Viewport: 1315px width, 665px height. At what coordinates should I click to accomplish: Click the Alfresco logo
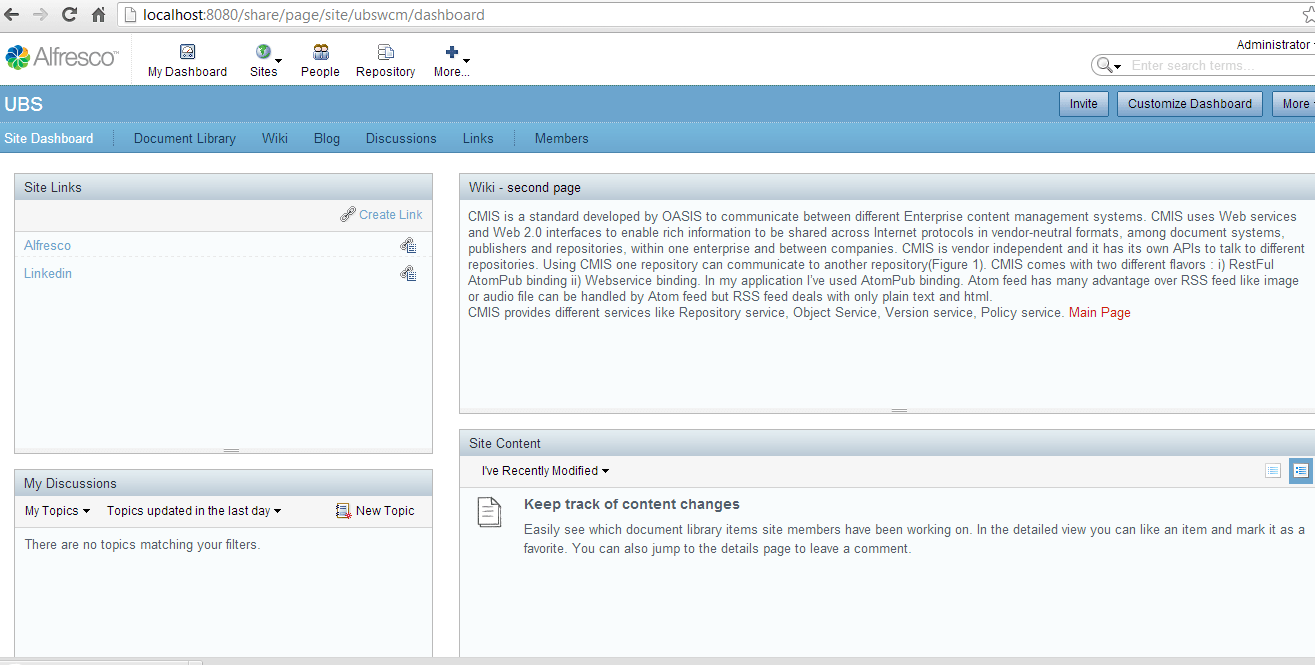(x=62, y=57)
